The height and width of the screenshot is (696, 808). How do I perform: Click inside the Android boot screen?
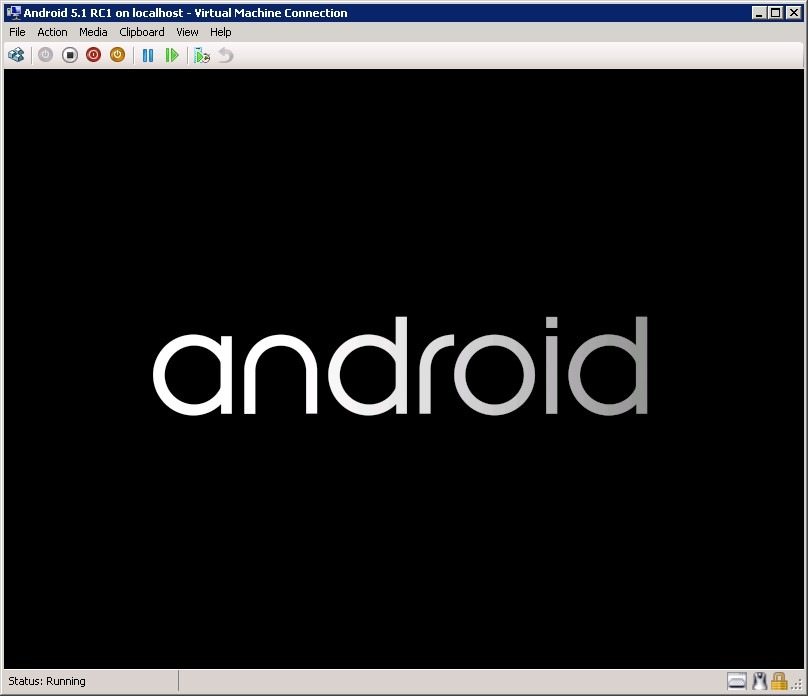pos(404,370)
